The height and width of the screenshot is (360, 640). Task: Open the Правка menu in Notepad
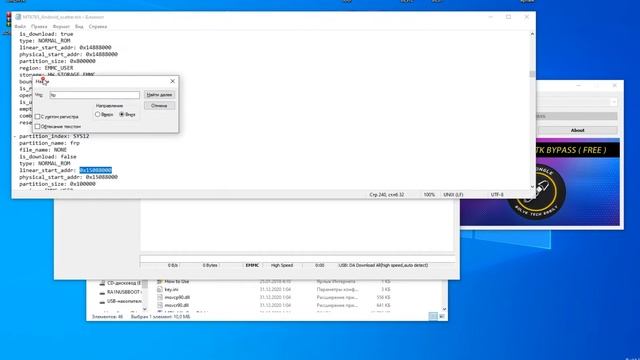39,27
